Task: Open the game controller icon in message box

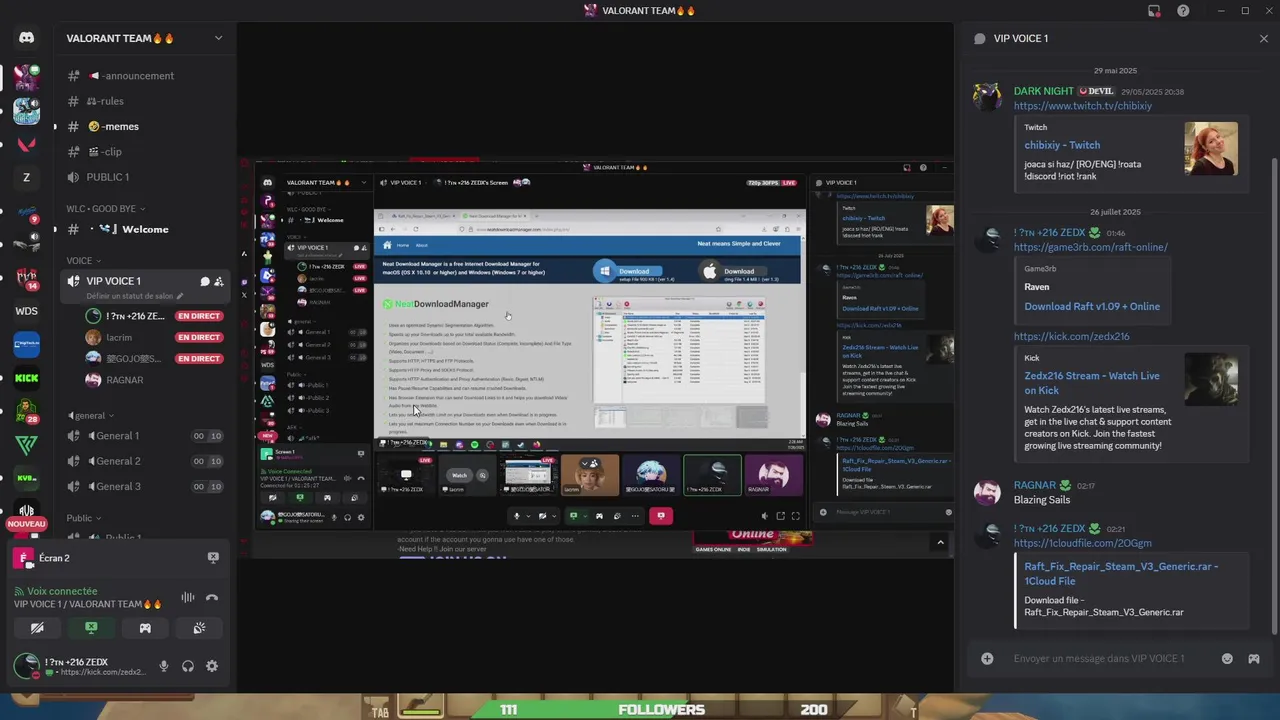Action: (x=1254, y=658)
